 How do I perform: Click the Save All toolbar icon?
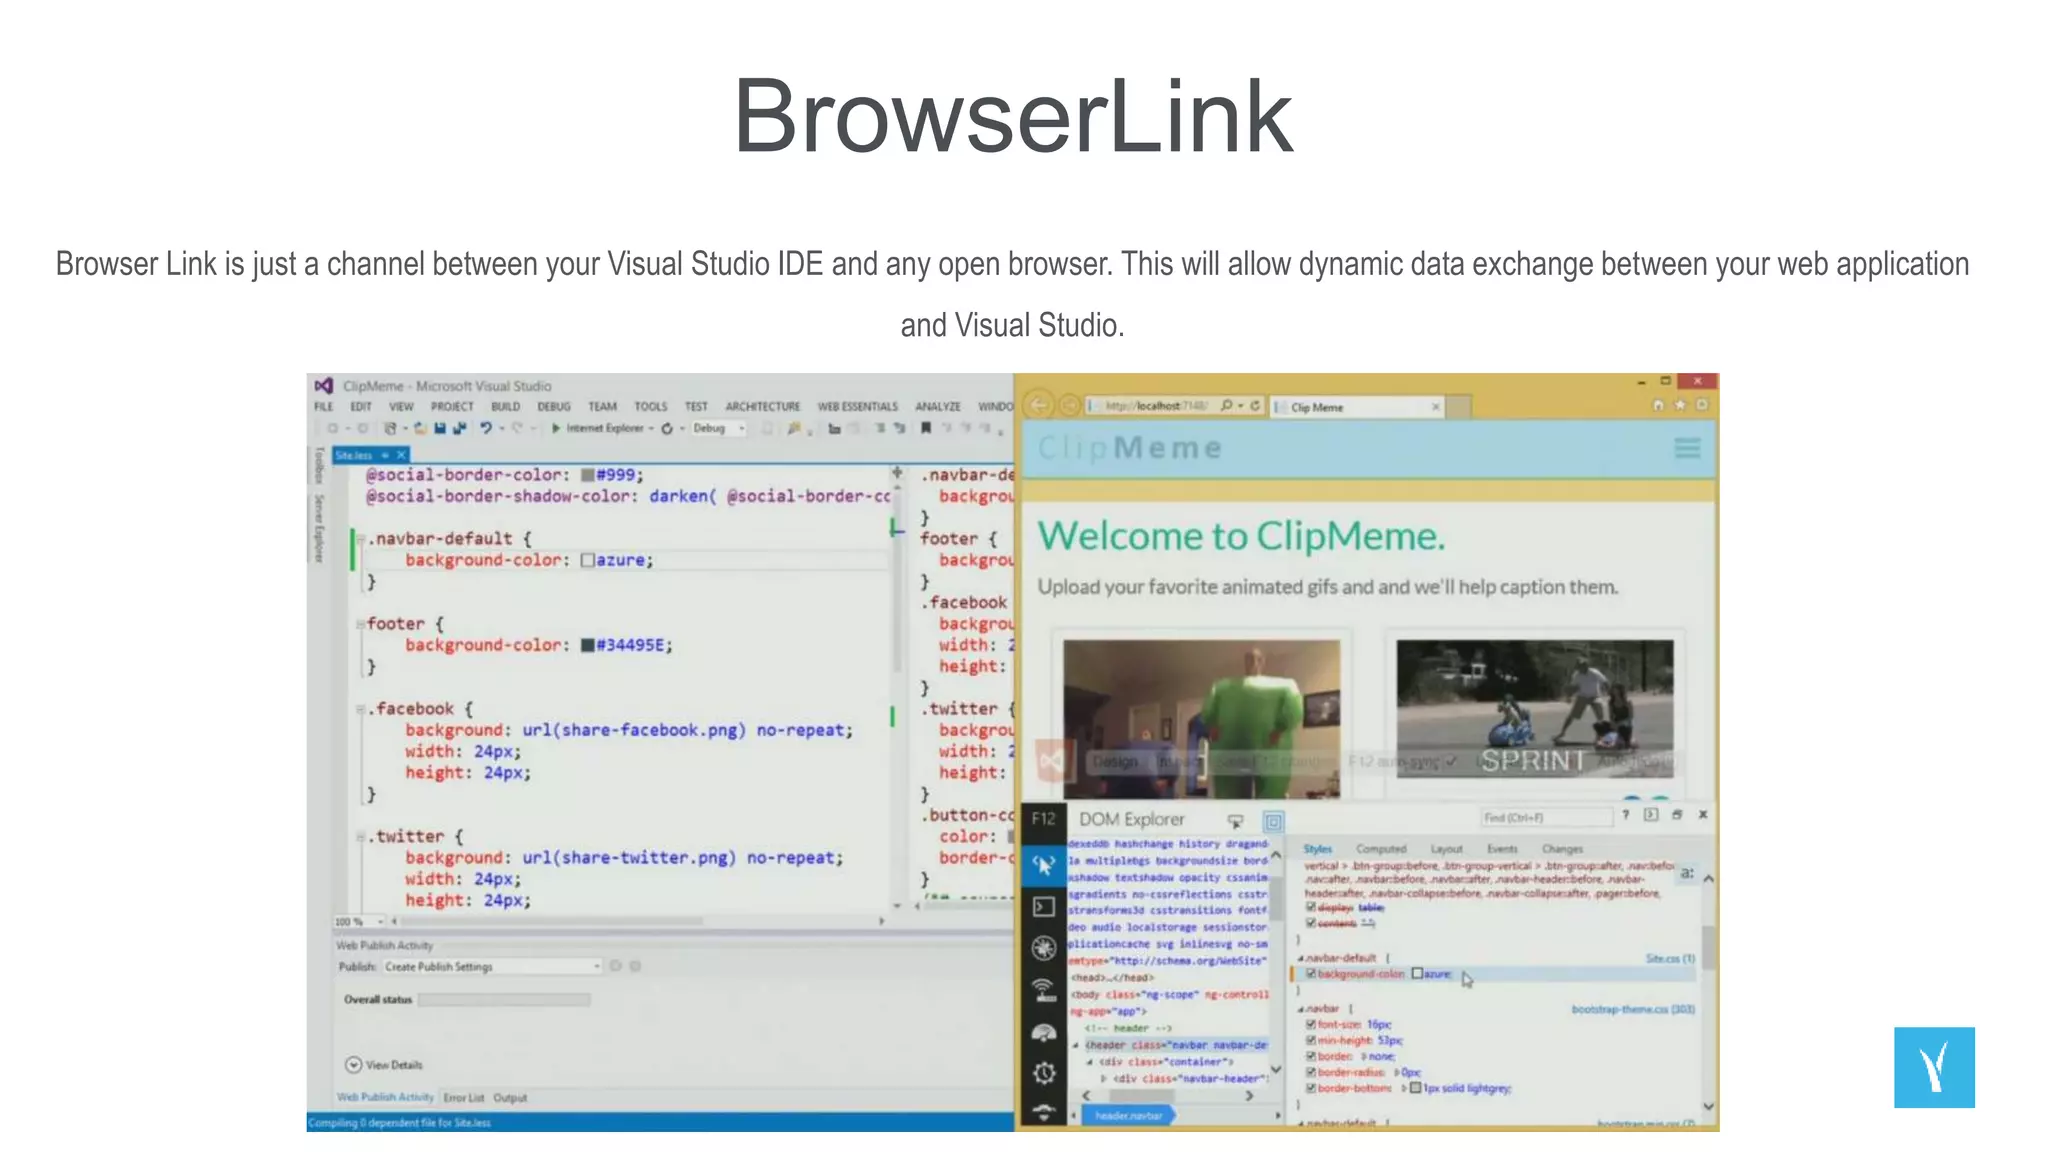tap(459, 428)
